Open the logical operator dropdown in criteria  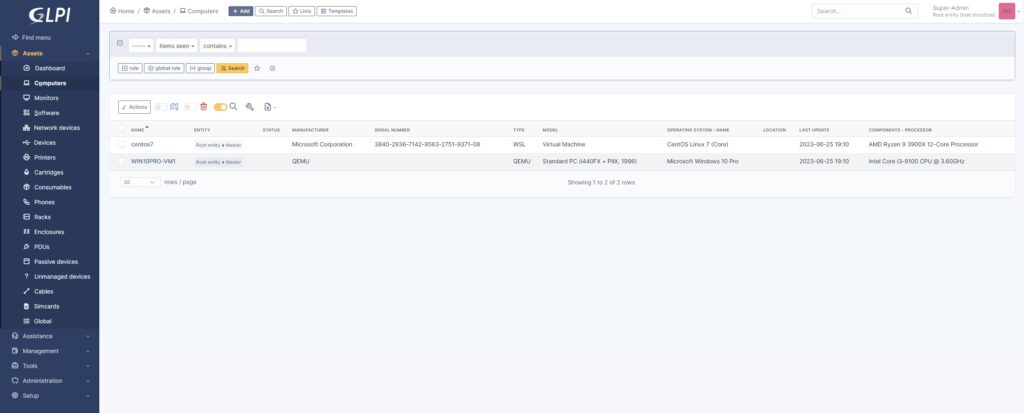141,46
